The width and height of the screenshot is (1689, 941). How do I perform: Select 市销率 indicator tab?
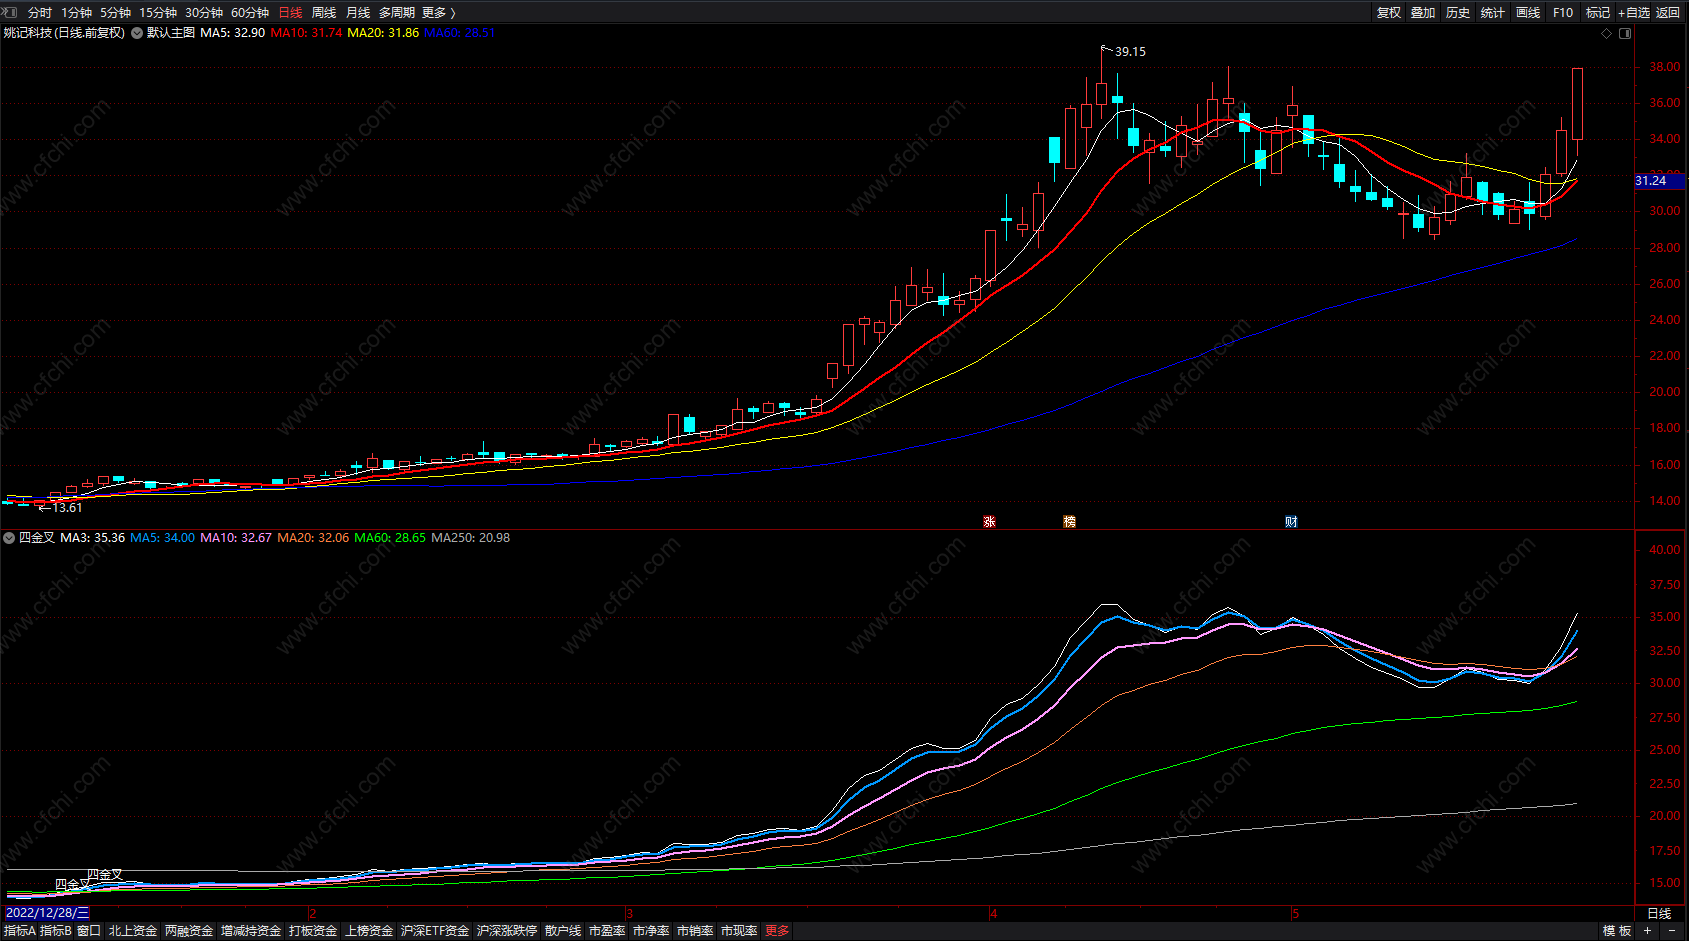pyautogui.click(x=695, y=931)
